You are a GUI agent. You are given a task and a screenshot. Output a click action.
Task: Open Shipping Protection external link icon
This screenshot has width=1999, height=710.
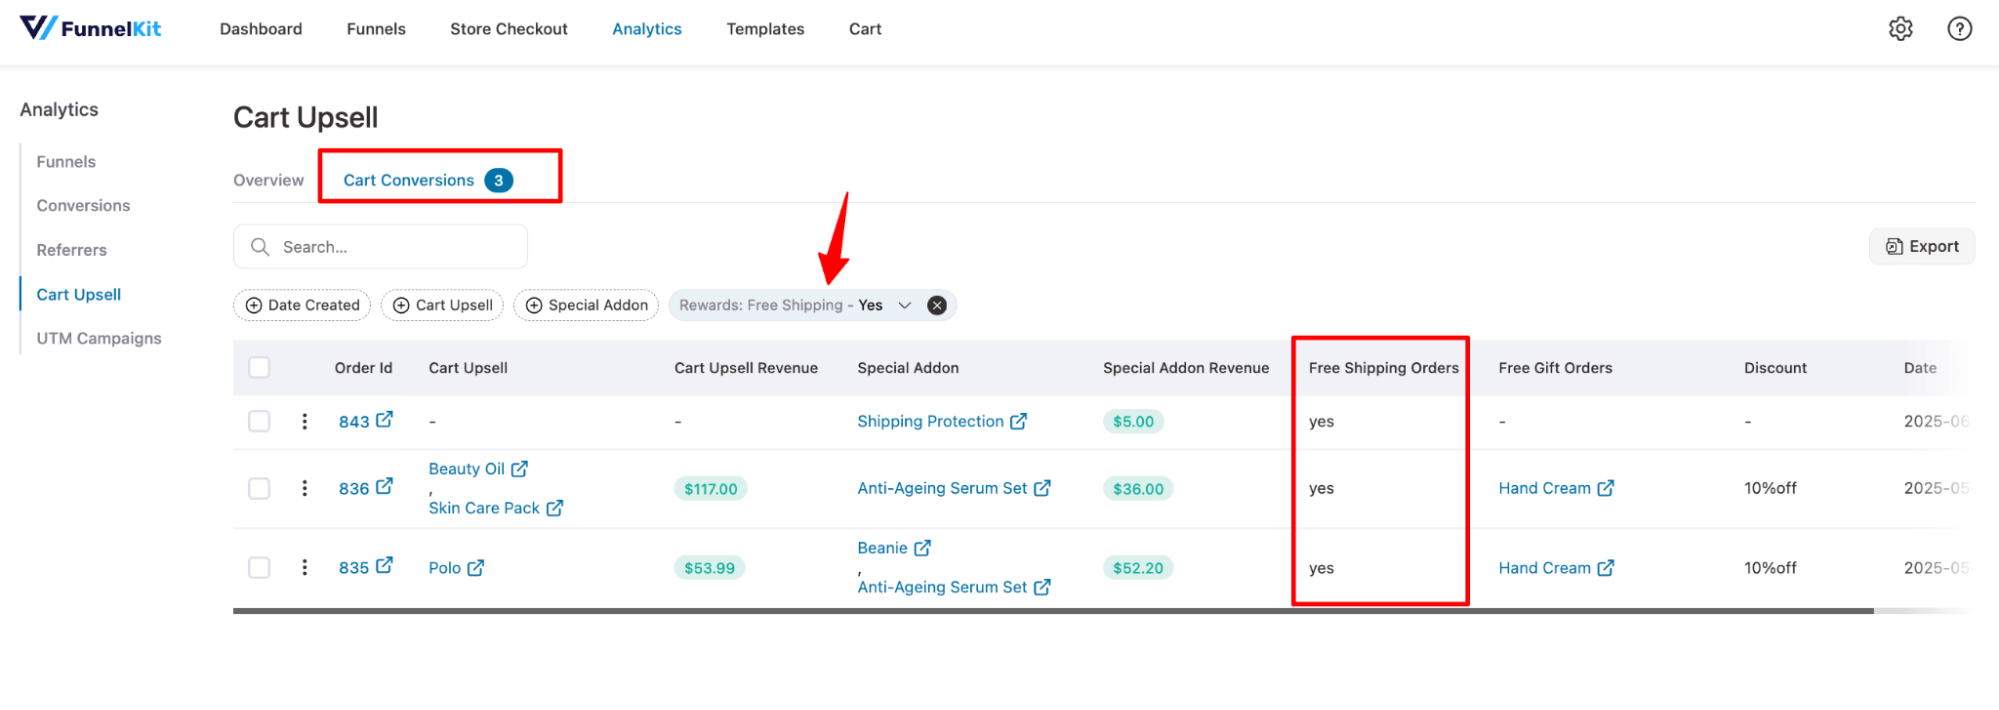(1018, 422)
